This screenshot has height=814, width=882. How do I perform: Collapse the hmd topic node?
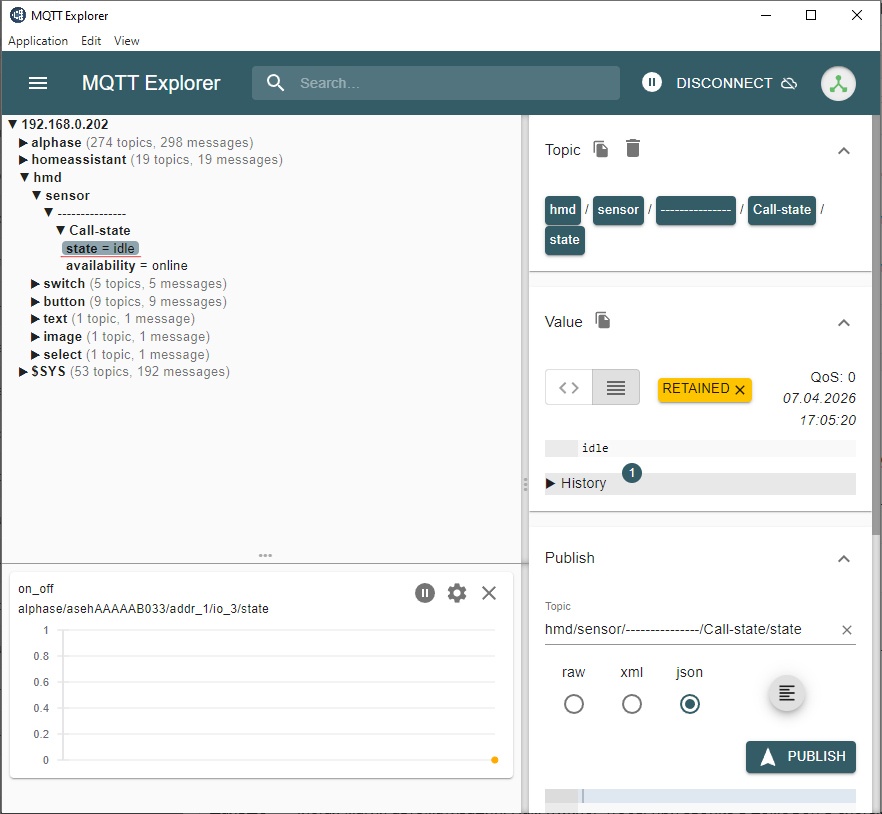click(x=24, y=177)
